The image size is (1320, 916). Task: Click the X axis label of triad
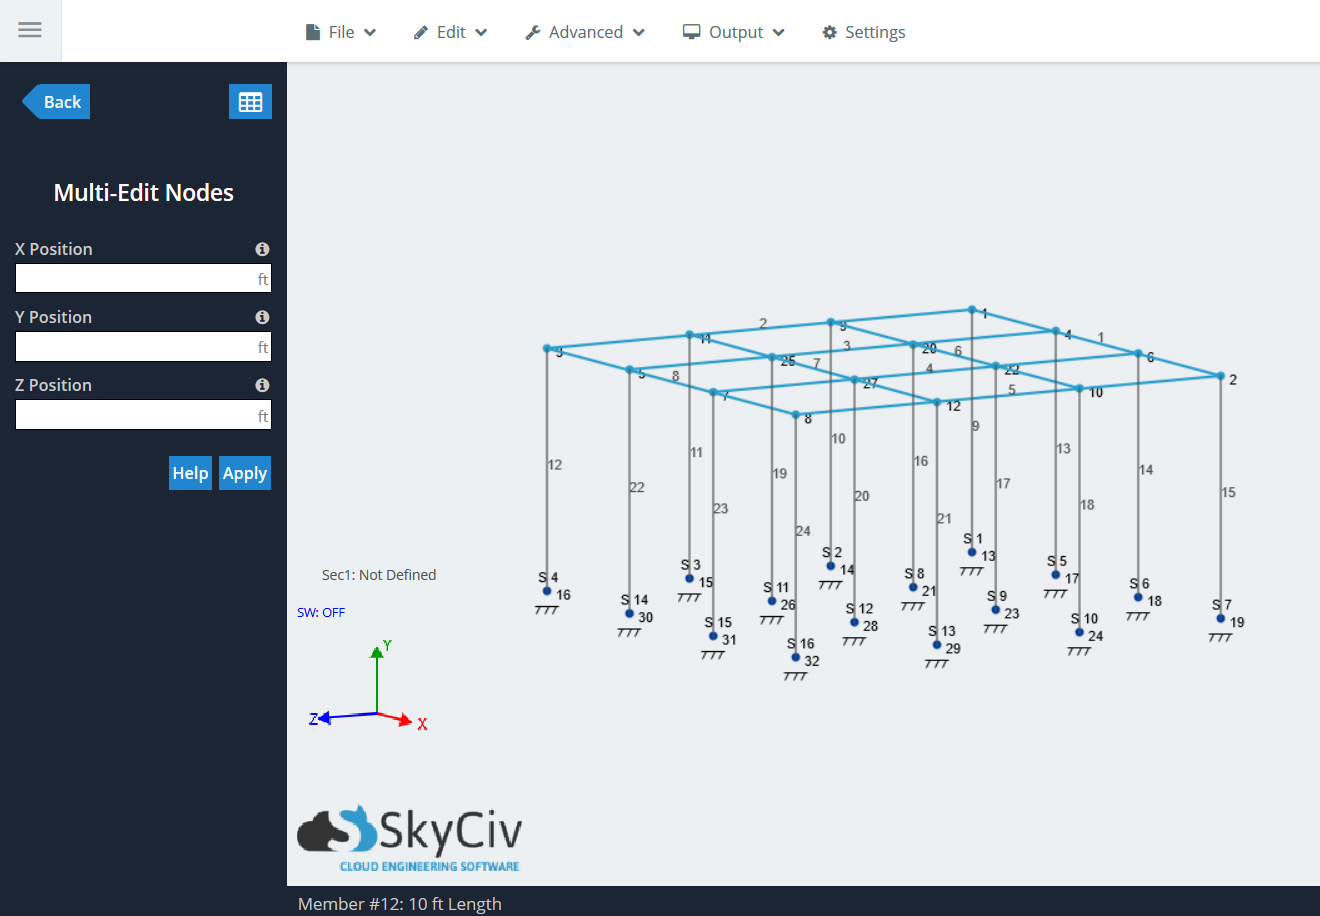click(x=422, y=724)
